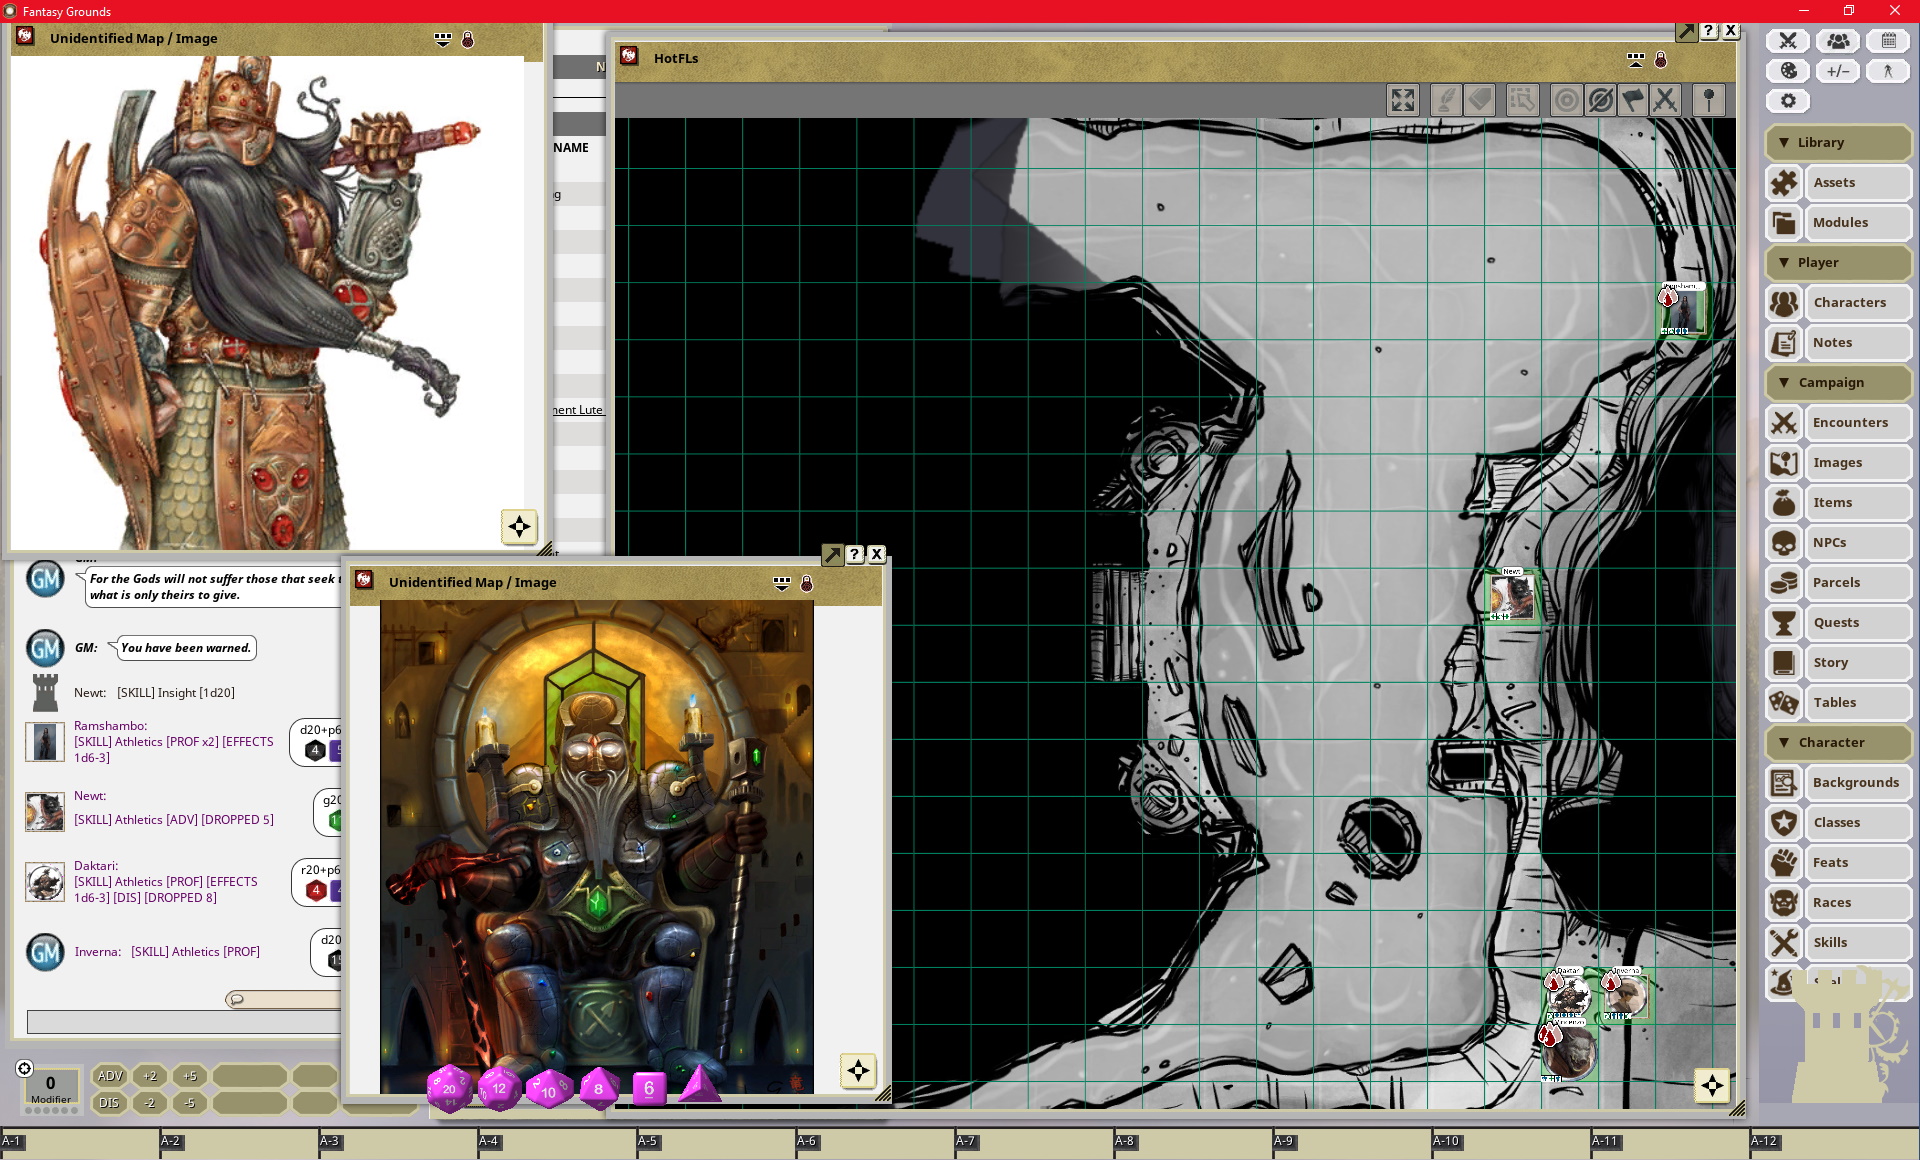The image size is (1920, 1160).
Task: Open share menu on throne image window
Action: click(x=782, y=583)
